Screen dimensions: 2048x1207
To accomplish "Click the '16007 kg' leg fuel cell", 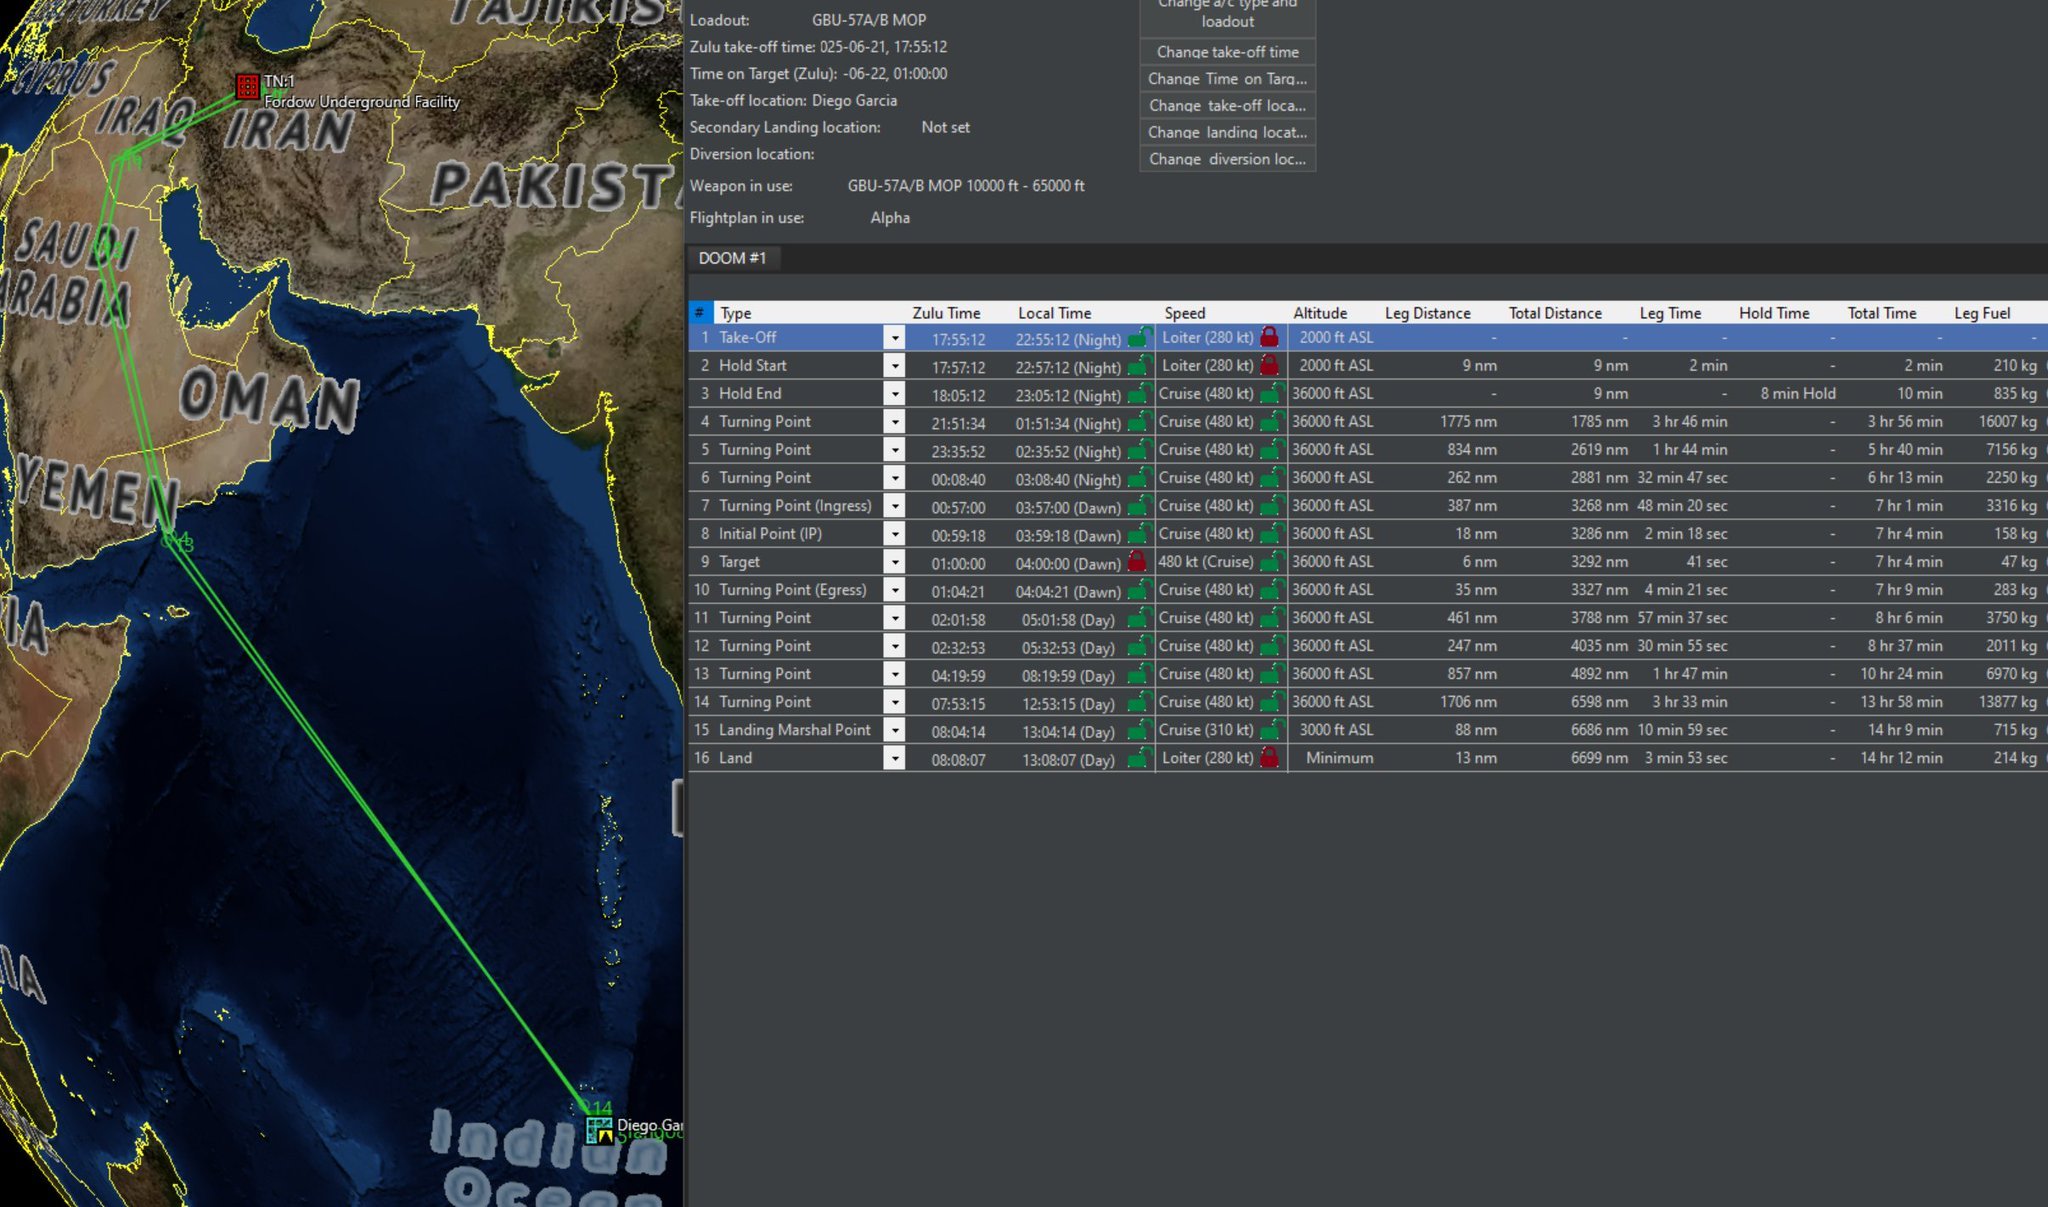I will 2007,422.
